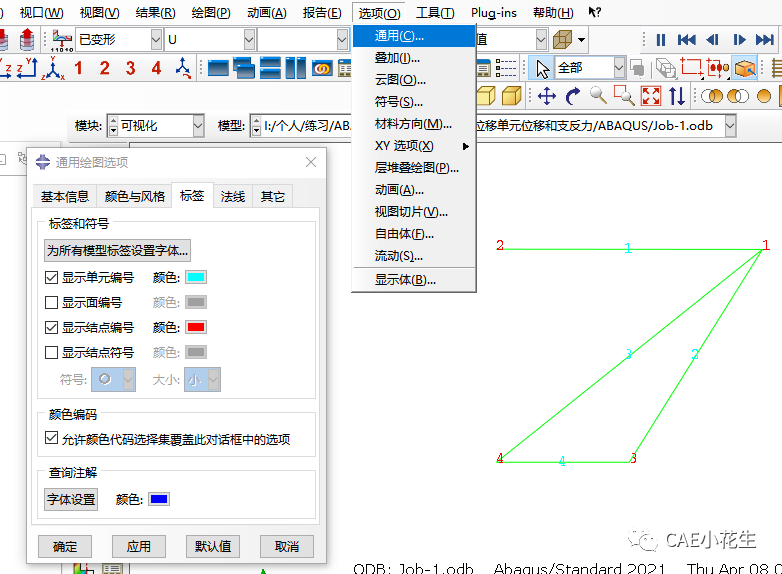This screenshot has height=574, width=782.
Task: Click the red rectangle drag-select icon
Action: click(x=692, y=68)
